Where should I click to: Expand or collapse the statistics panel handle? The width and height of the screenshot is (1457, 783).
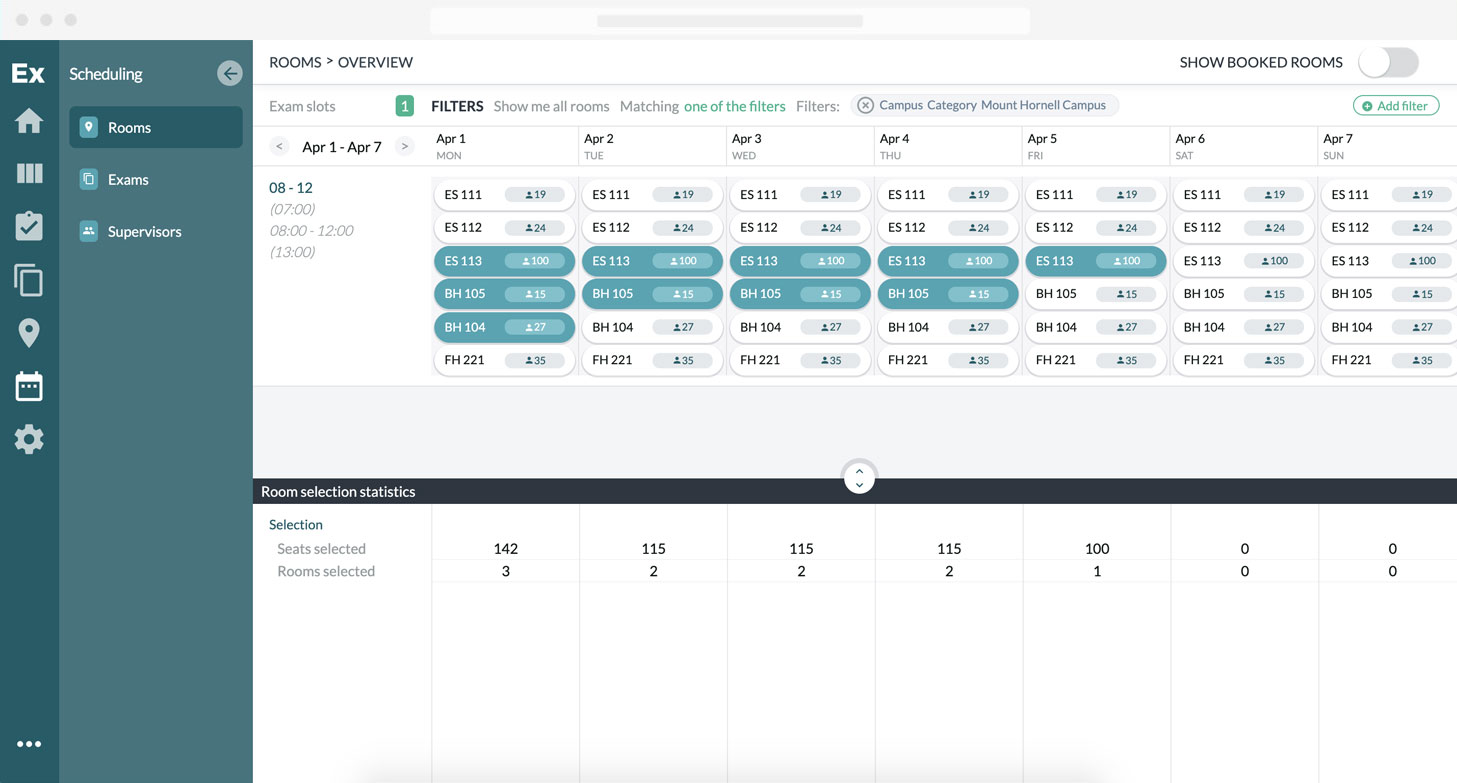pos(859,478)
